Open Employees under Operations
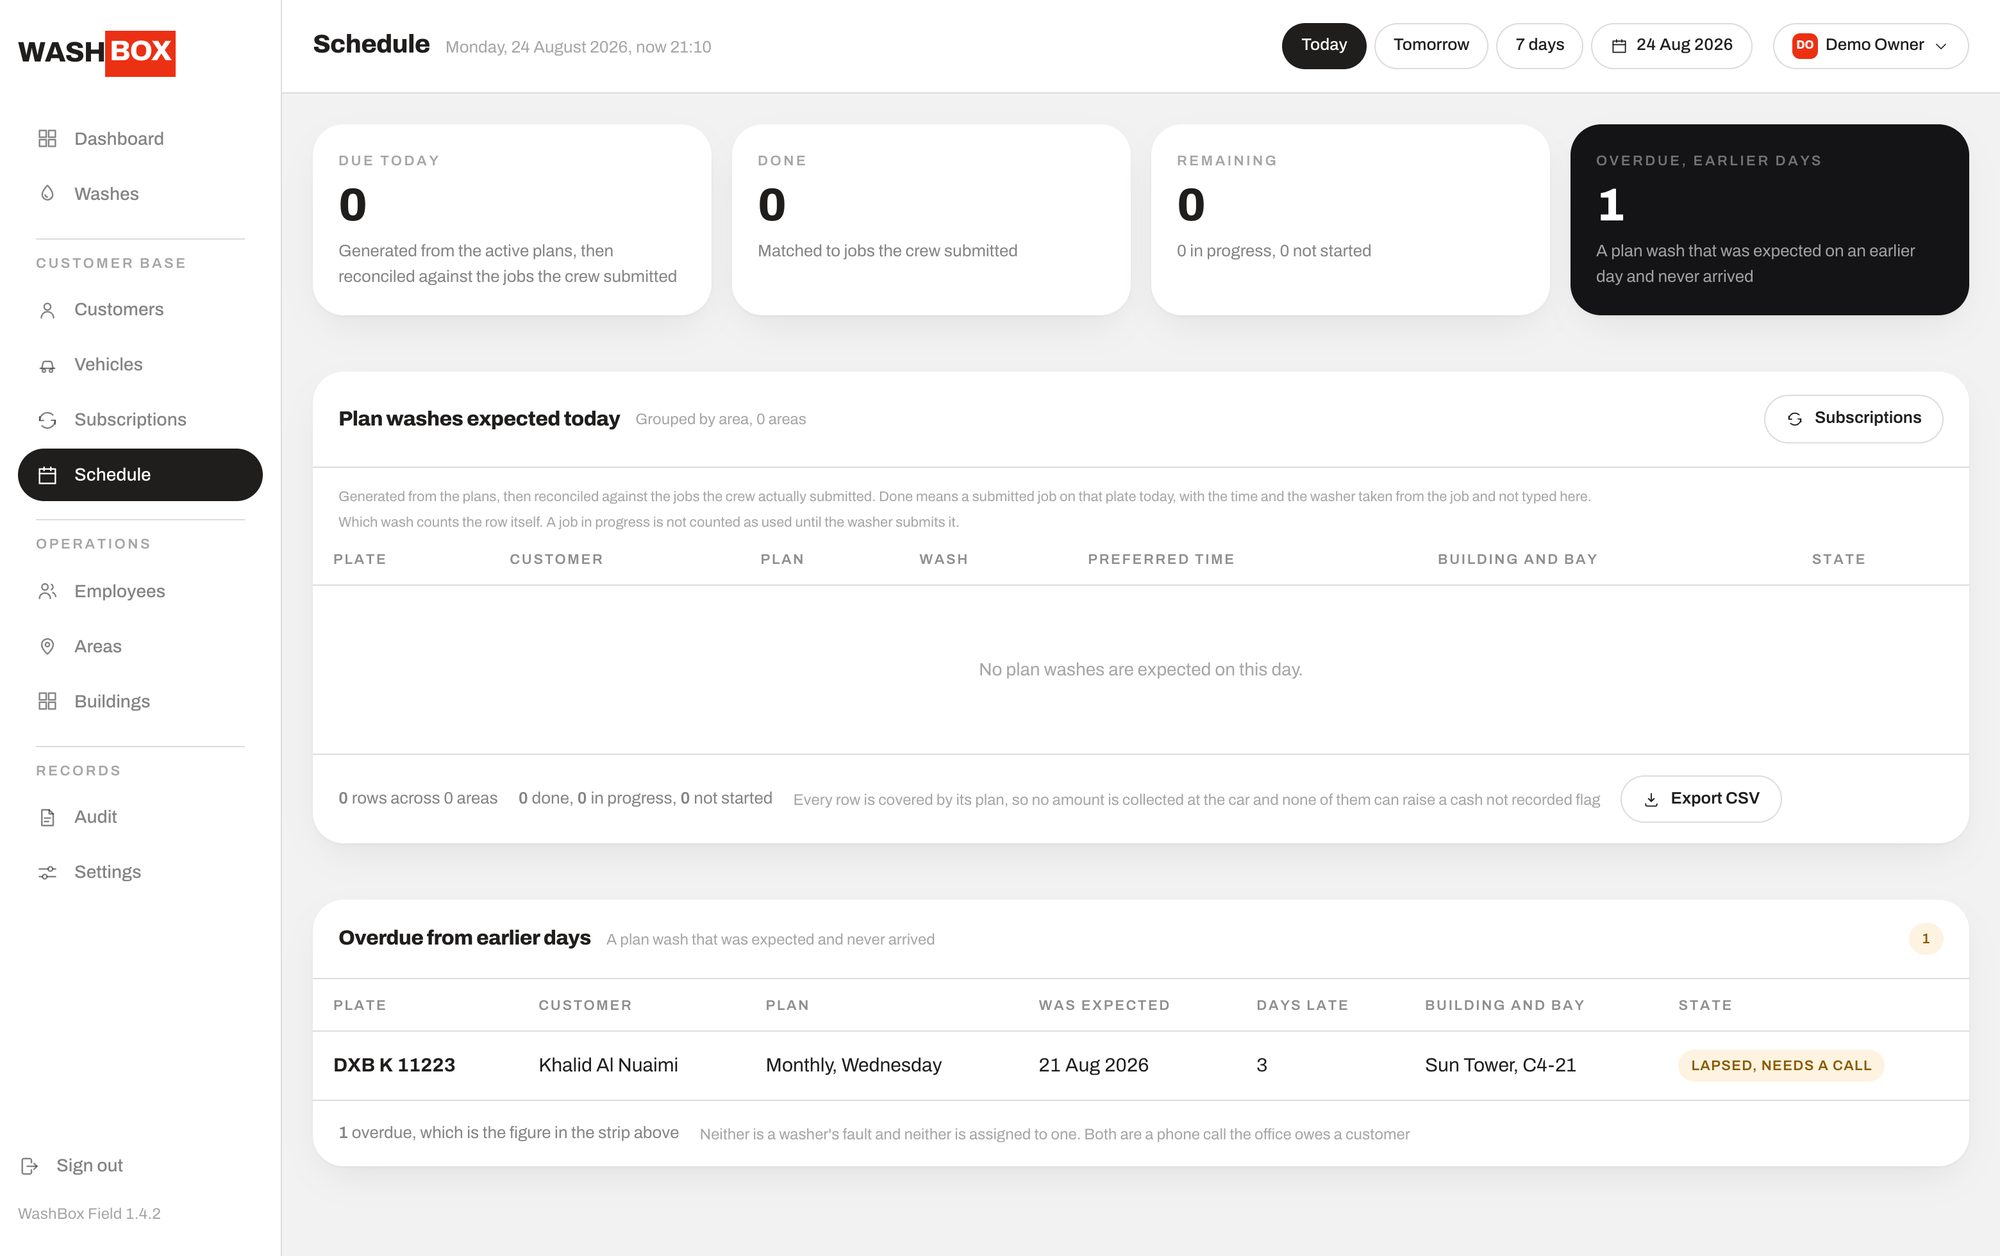2000x1256 pixels. (140, 591)
